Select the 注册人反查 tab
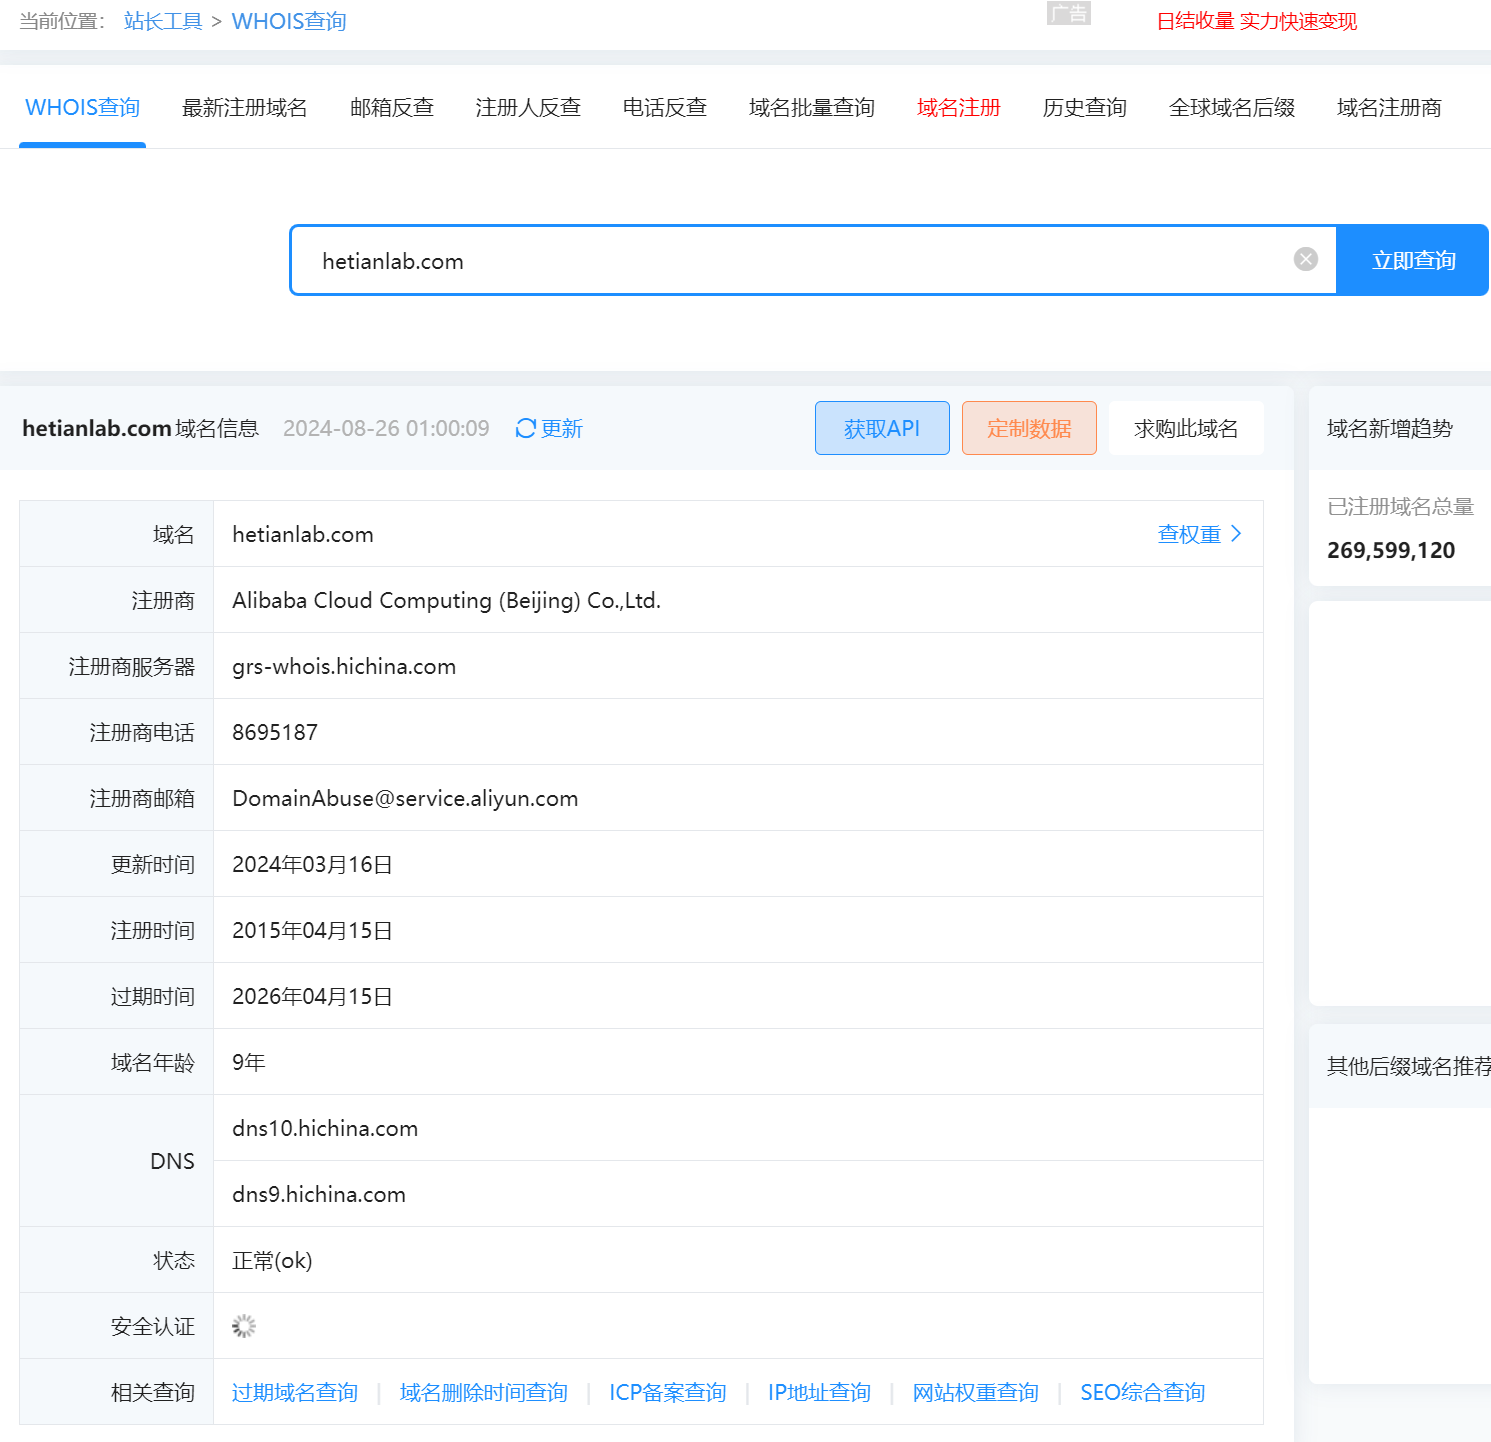 [528, 108]
